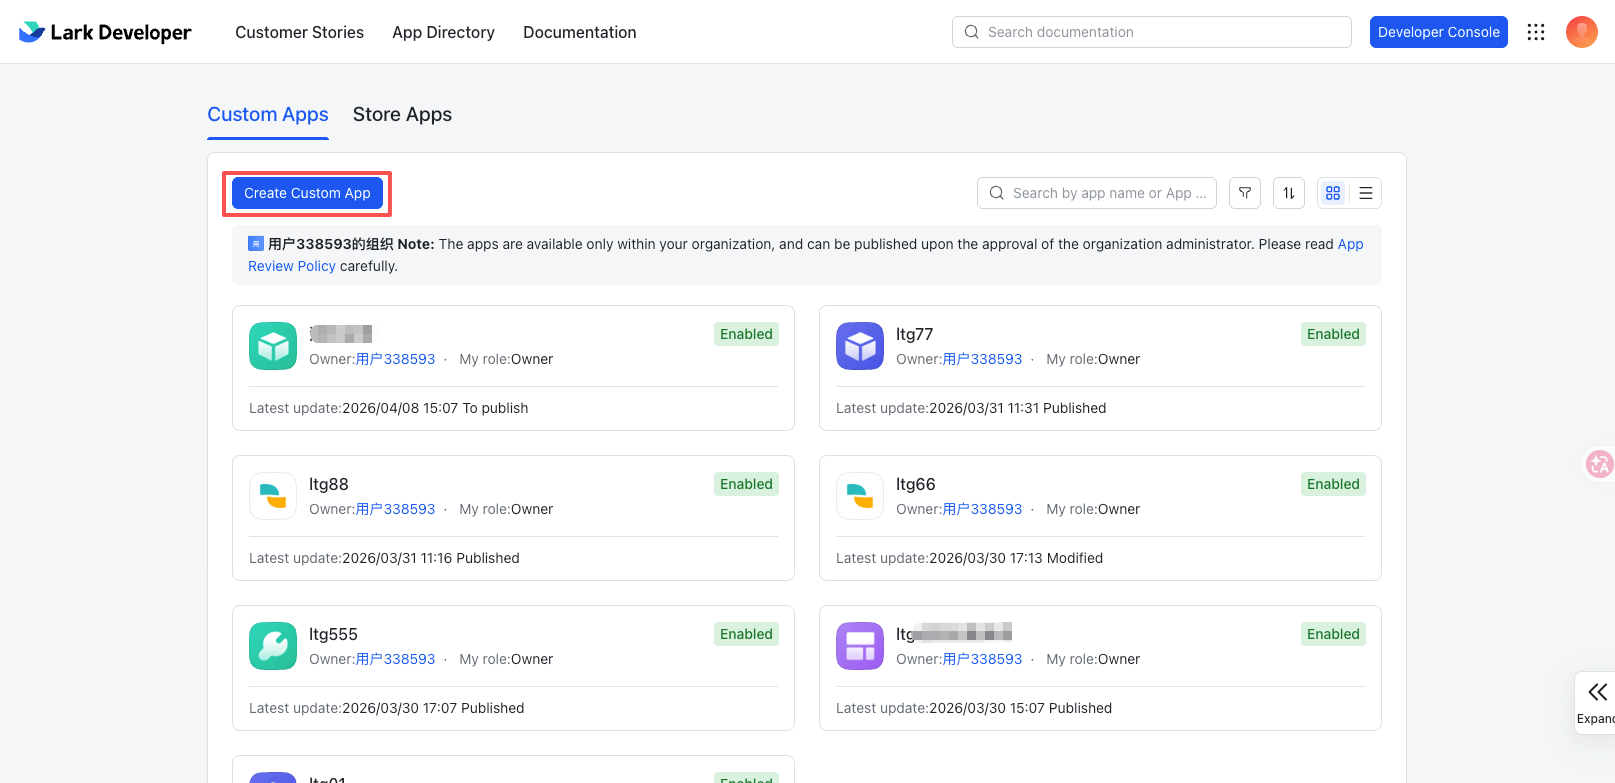This screenshot has width=1615, height=783.
Task: Open the App Review Policy link
Action: (x=1350, y=244)
